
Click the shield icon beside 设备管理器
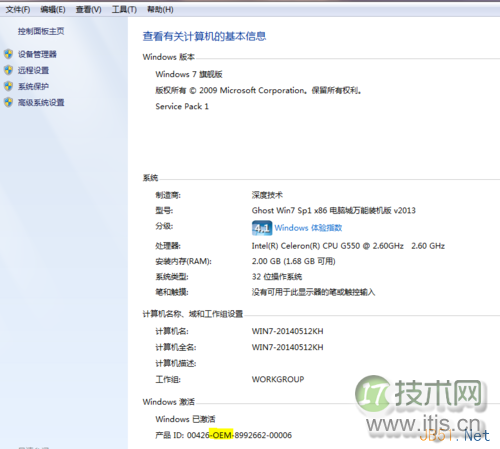coord(9,54)
